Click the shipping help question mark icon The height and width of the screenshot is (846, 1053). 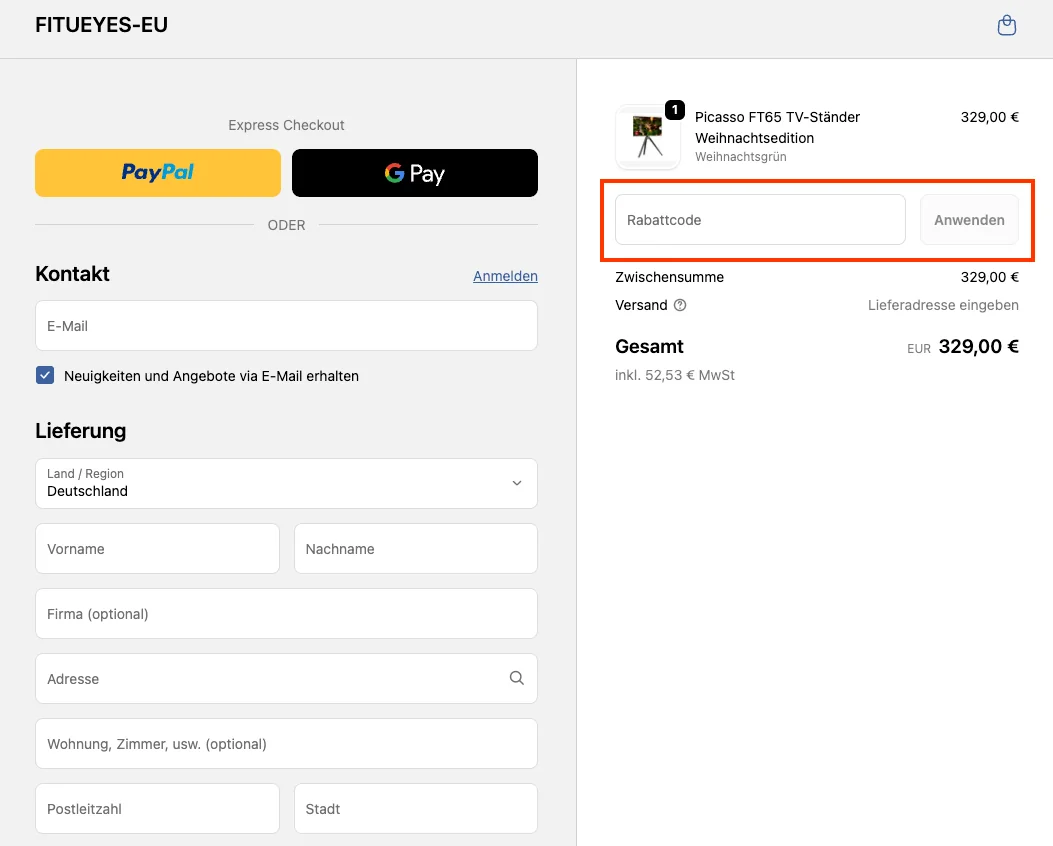pos(680,305)
